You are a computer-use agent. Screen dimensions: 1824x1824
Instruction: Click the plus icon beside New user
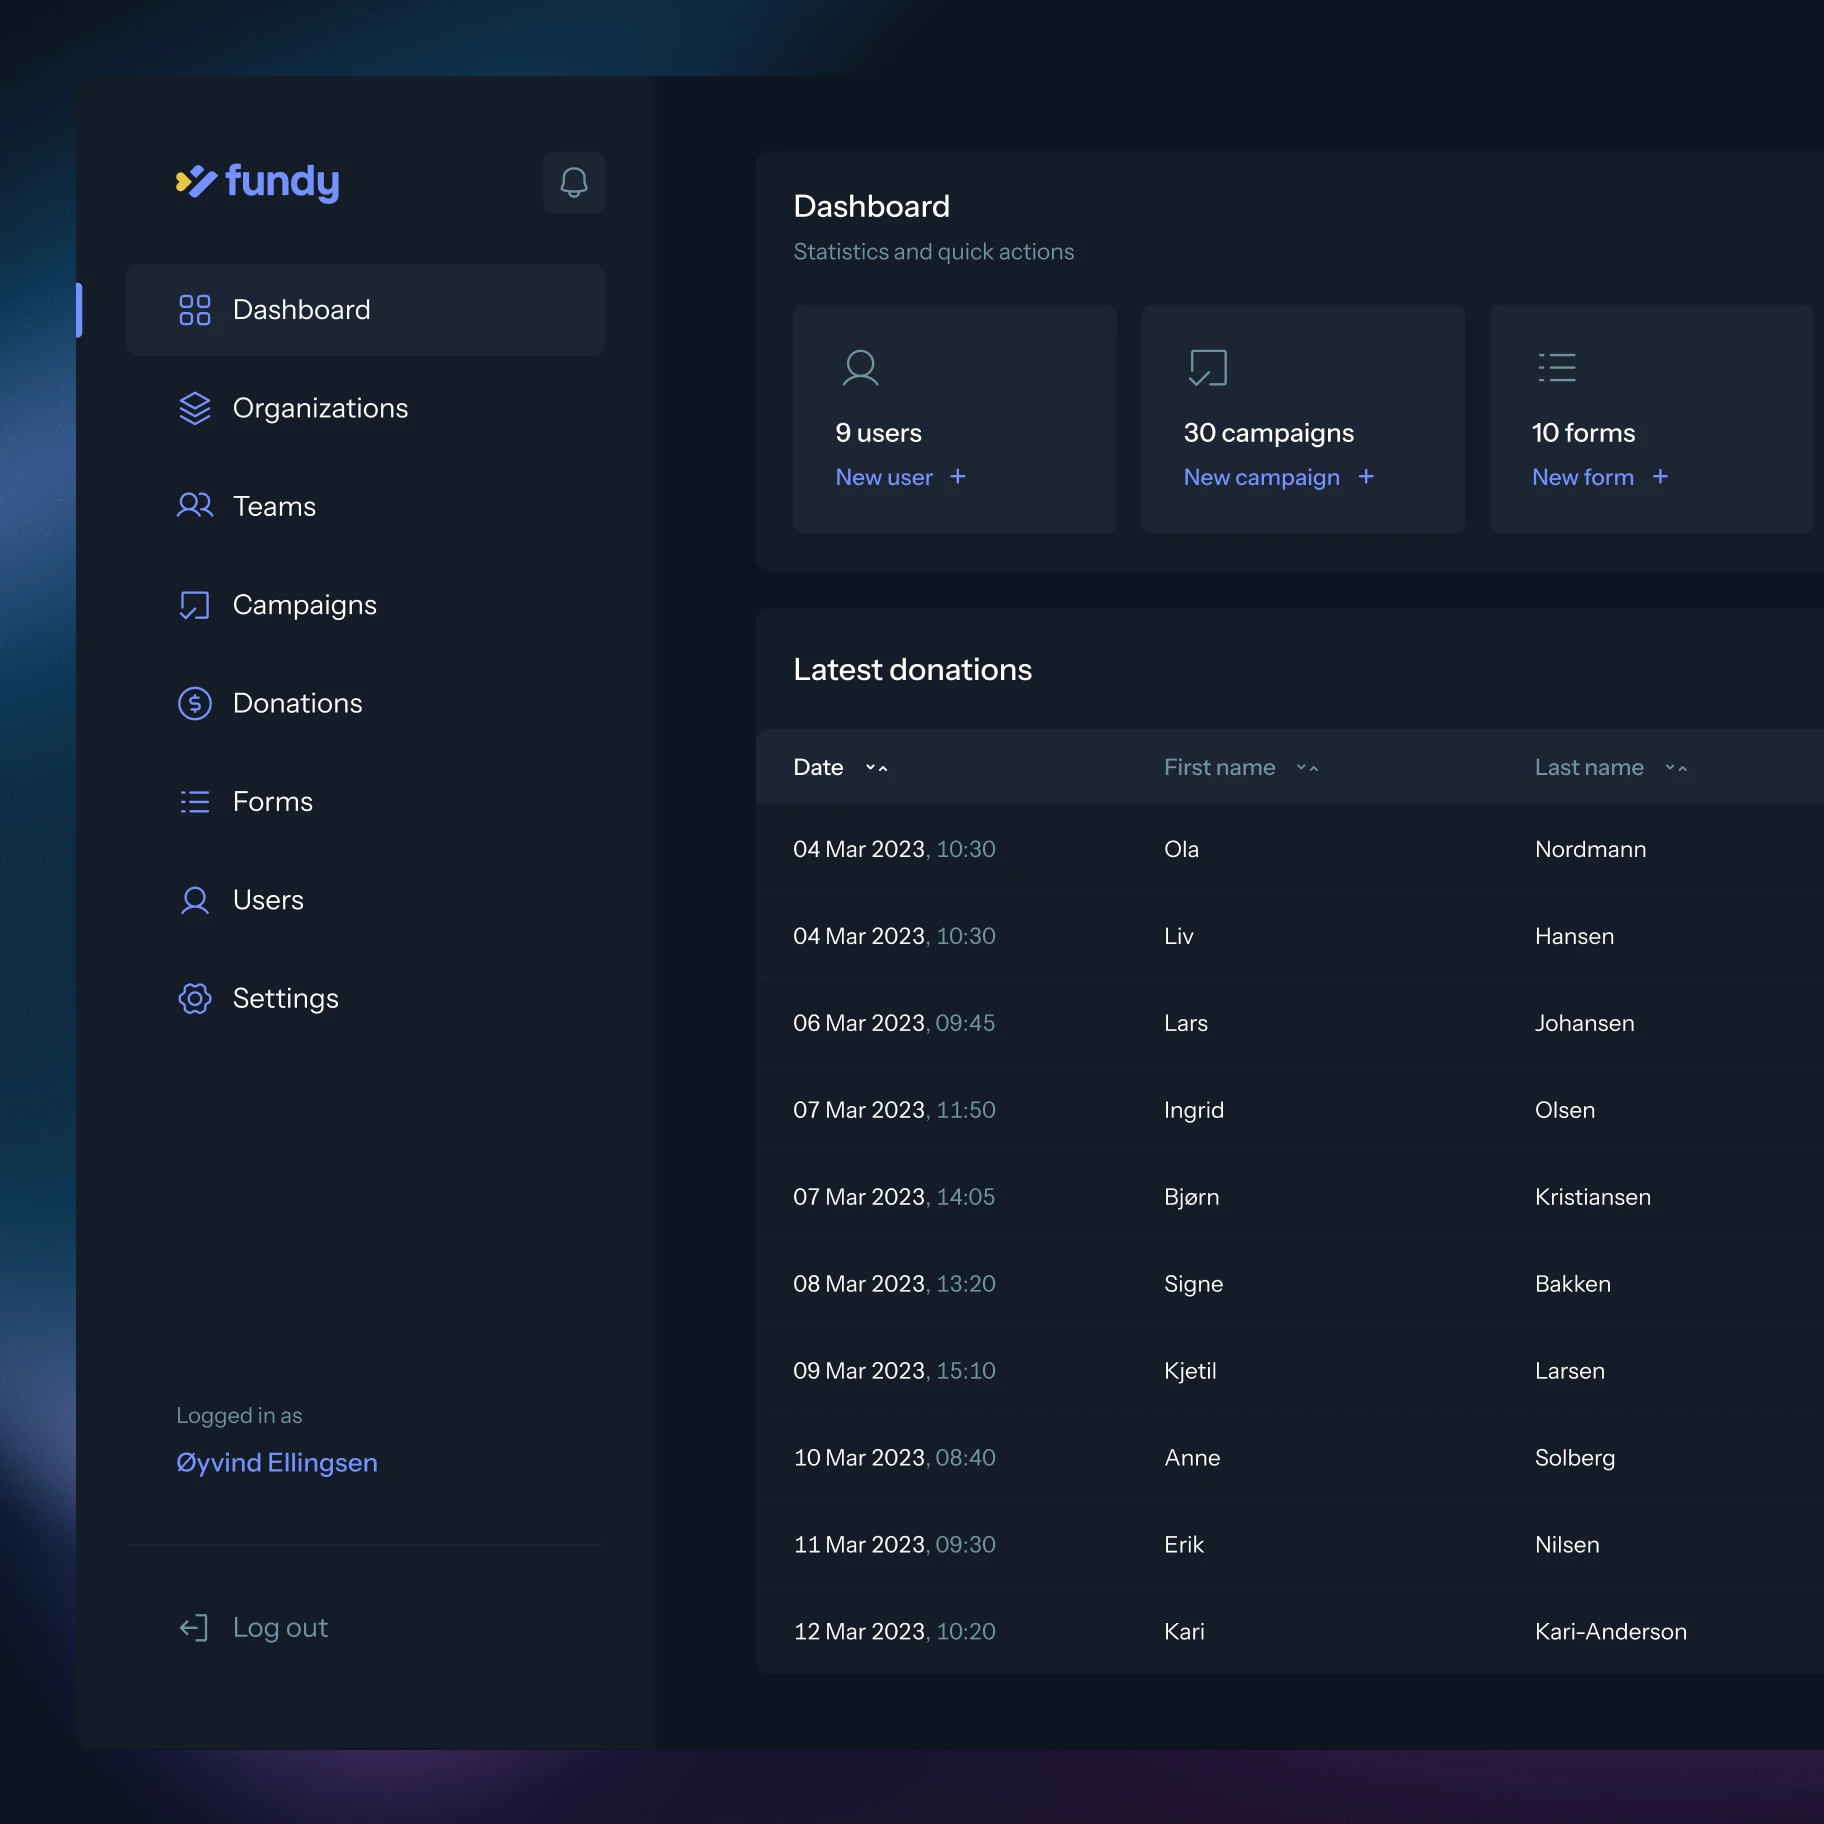[x=958, y=477]
